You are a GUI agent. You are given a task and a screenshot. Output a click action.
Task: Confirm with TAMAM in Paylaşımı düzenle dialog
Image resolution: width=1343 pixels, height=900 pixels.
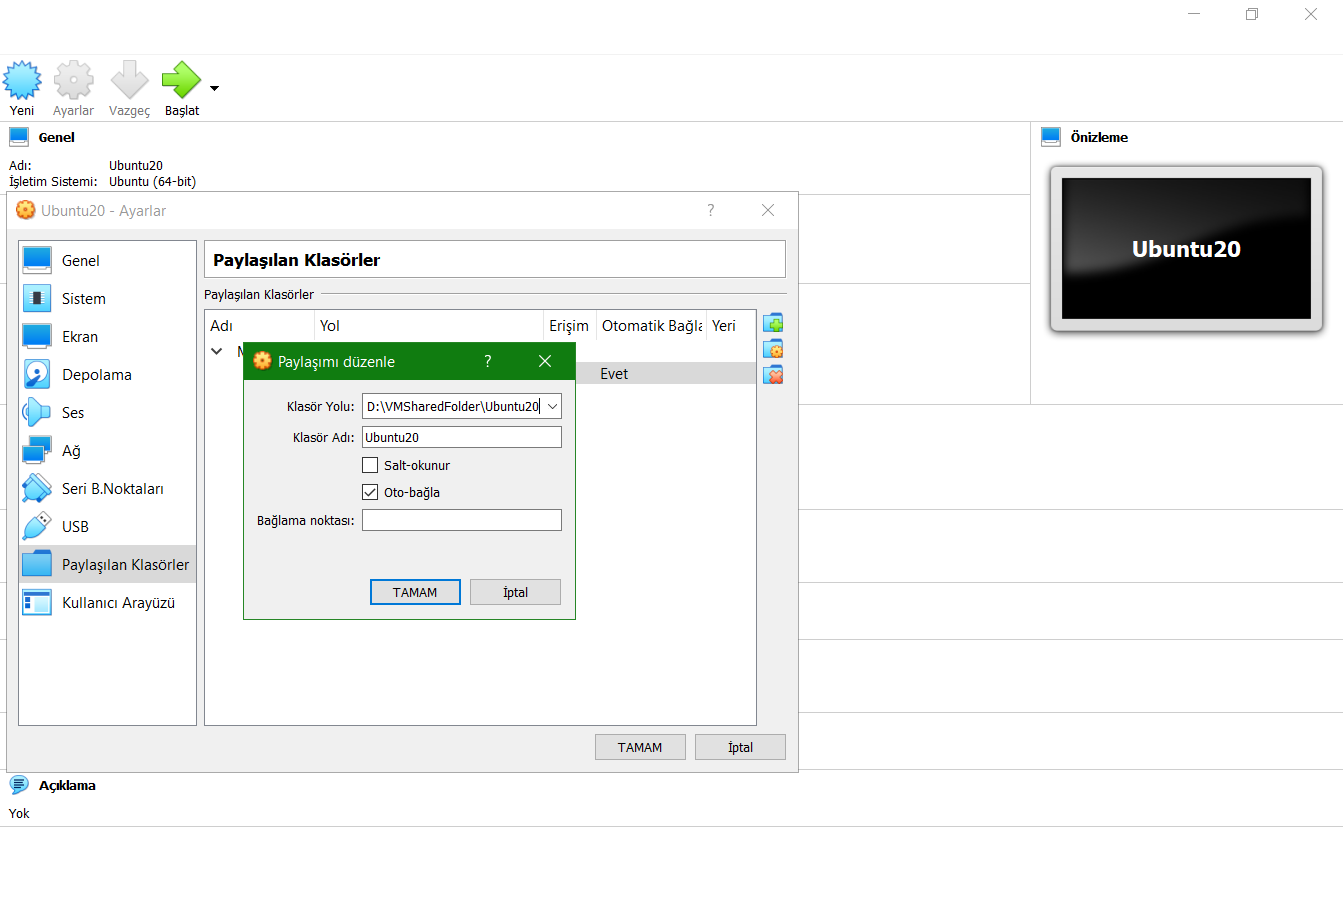pyautogui.click(x=415, y=592)
